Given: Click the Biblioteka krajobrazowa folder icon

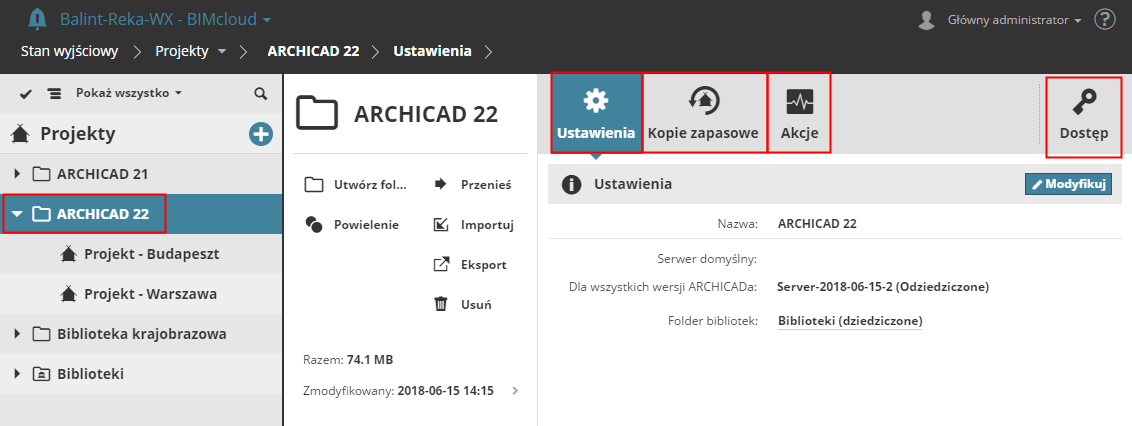Looking at the screenshot, I should (x=42, y=334).
